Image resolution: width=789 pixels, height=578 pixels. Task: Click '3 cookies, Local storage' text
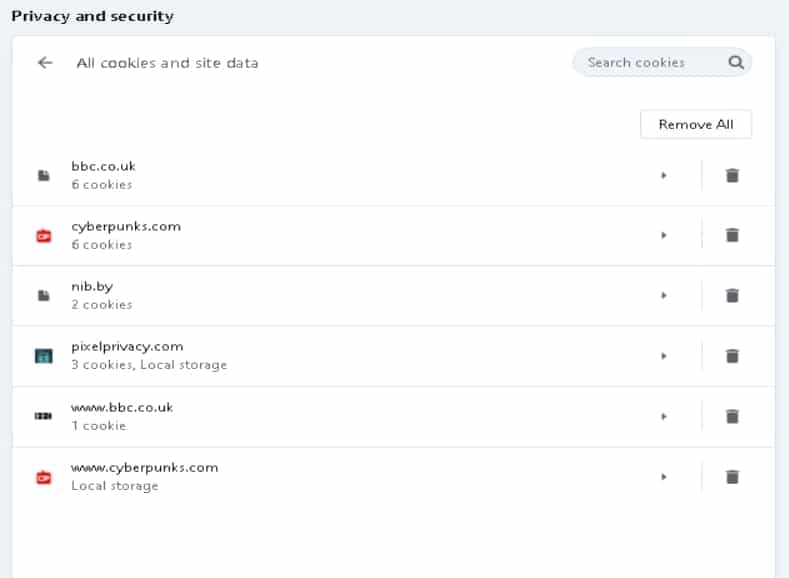tap(149, 365)
